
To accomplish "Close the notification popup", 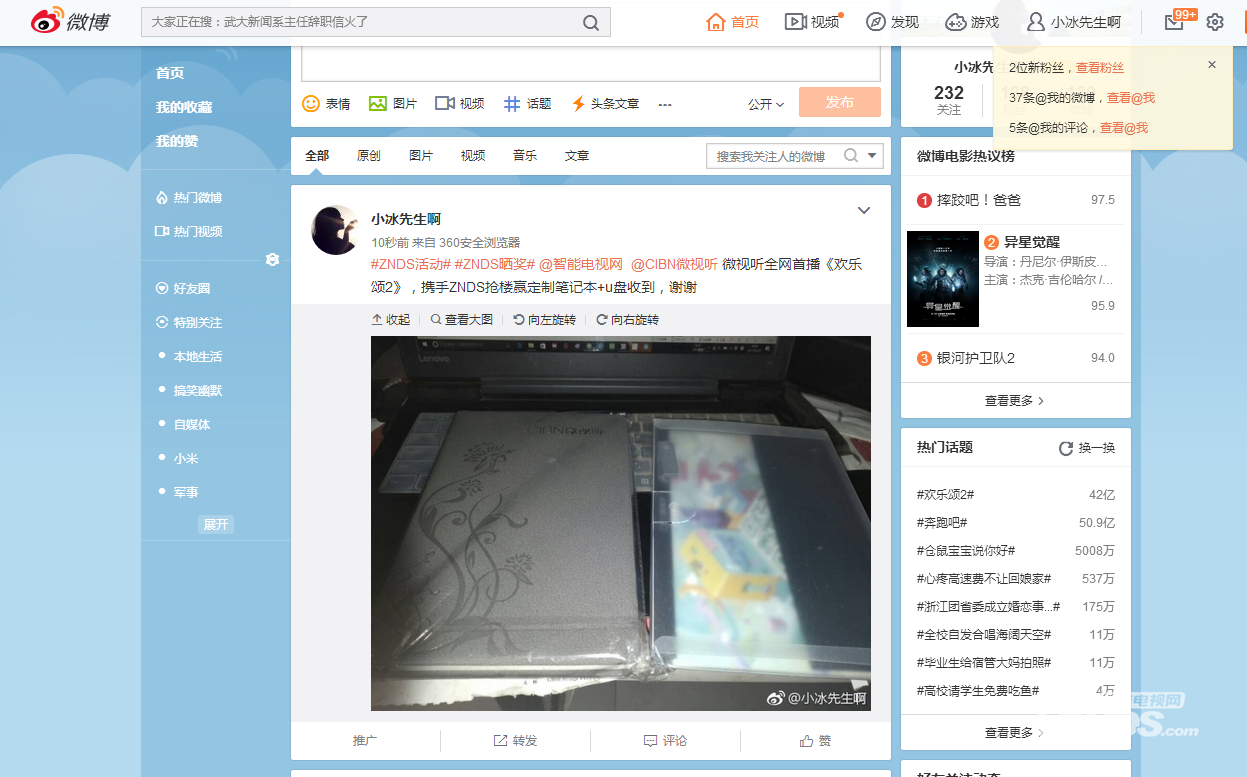I will 1212,65.
